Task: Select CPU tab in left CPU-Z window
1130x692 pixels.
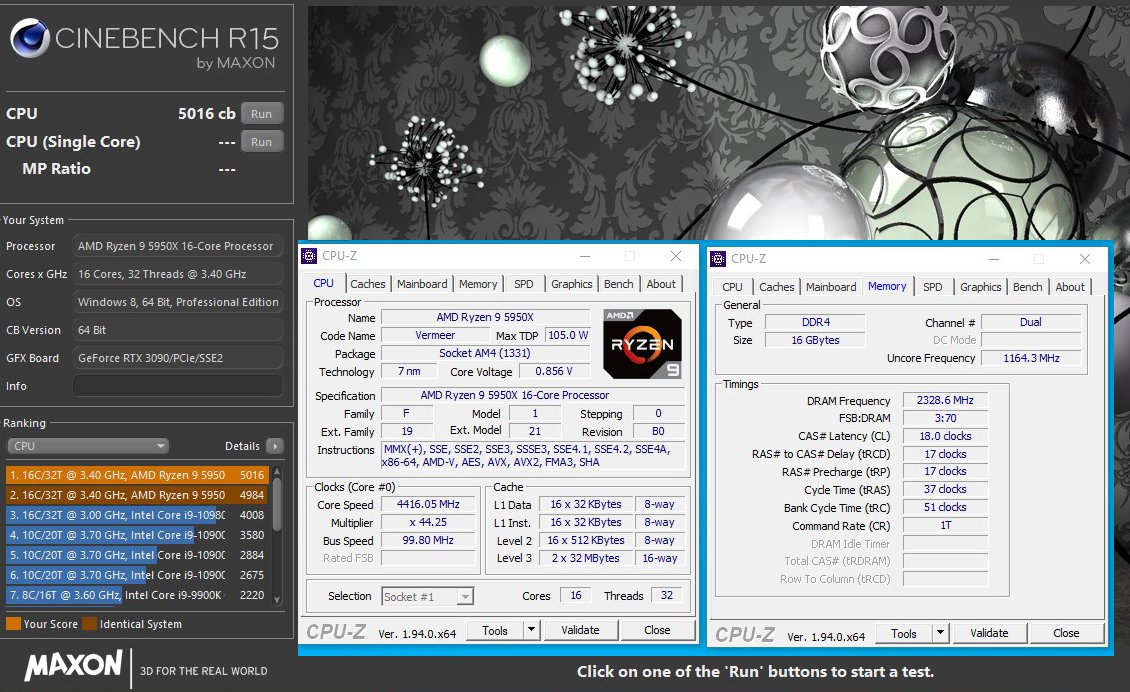Action: click(324, 283)
